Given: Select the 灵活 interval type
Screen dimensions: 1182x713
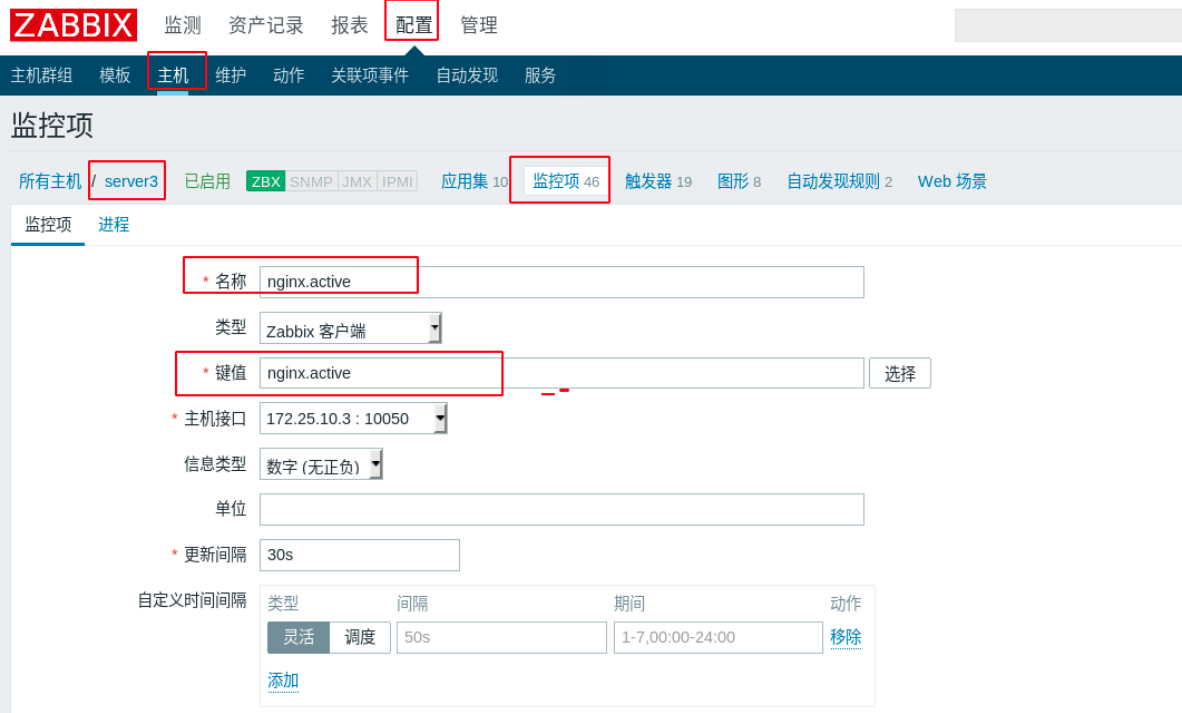Looking at the screenshot, I should coord(298,637).
